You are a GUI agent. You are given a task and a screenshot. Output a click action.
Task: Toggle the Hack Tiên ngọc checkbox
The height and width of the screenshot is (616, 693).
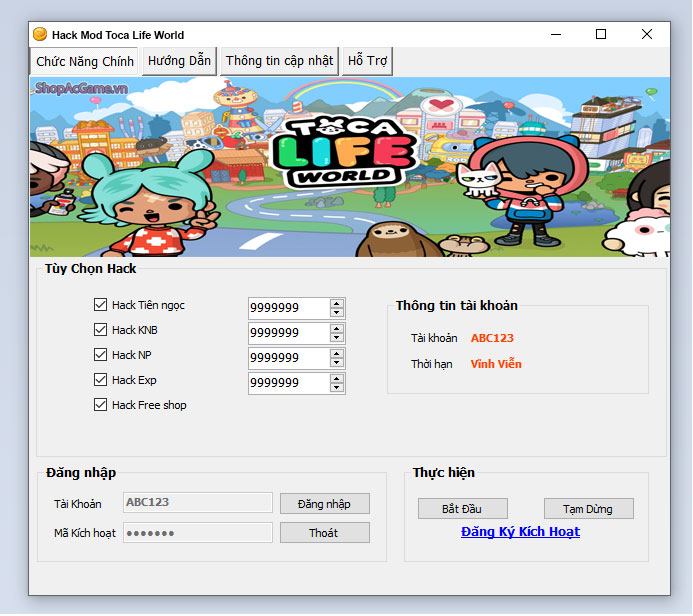[100, 305]
